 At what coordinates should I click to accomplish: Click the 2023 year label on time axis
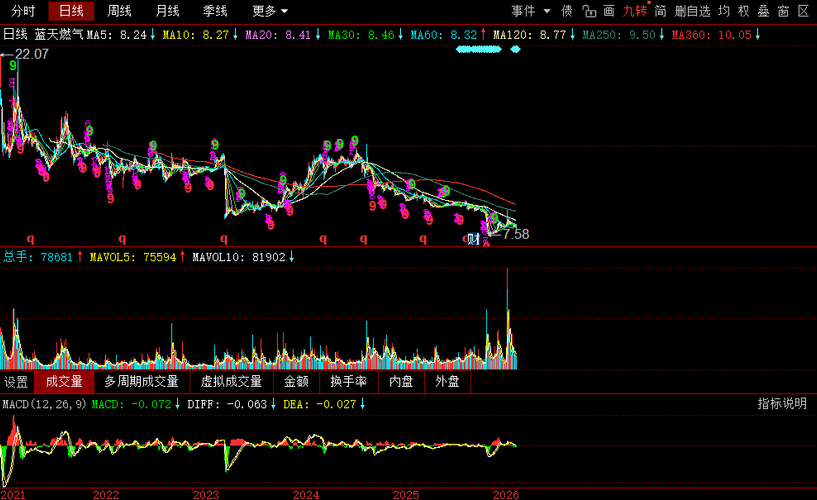[206, 495]
